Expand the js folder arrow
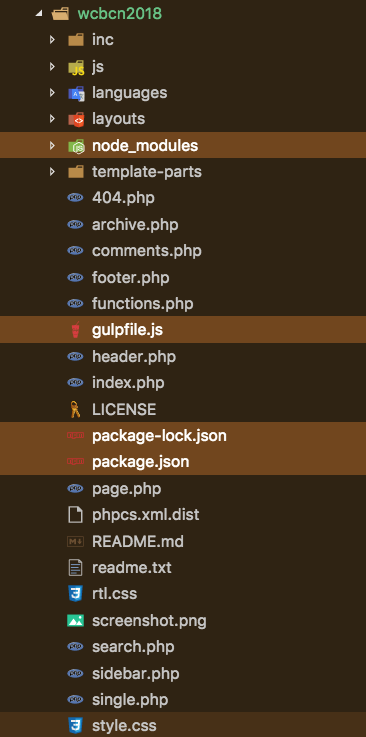 pyautogui.click(x=52, y=66)
